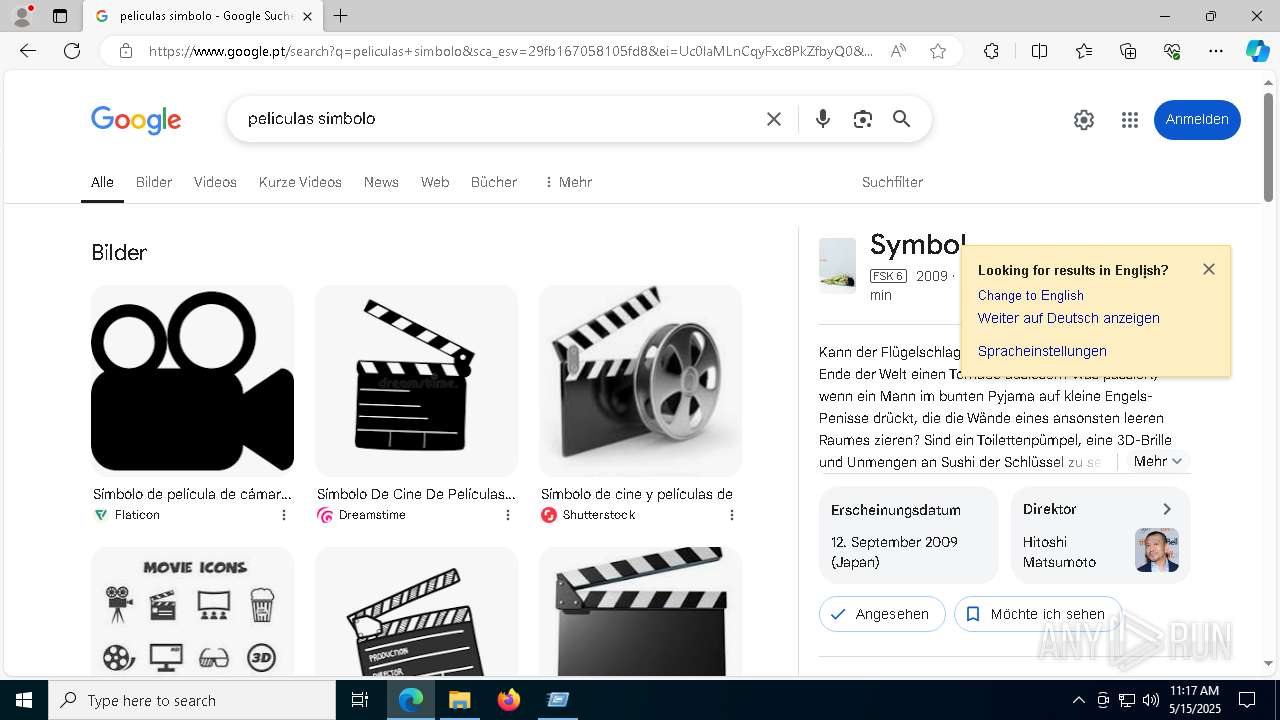Open Símbolo de película de cámara link

[x=192, y=494]
